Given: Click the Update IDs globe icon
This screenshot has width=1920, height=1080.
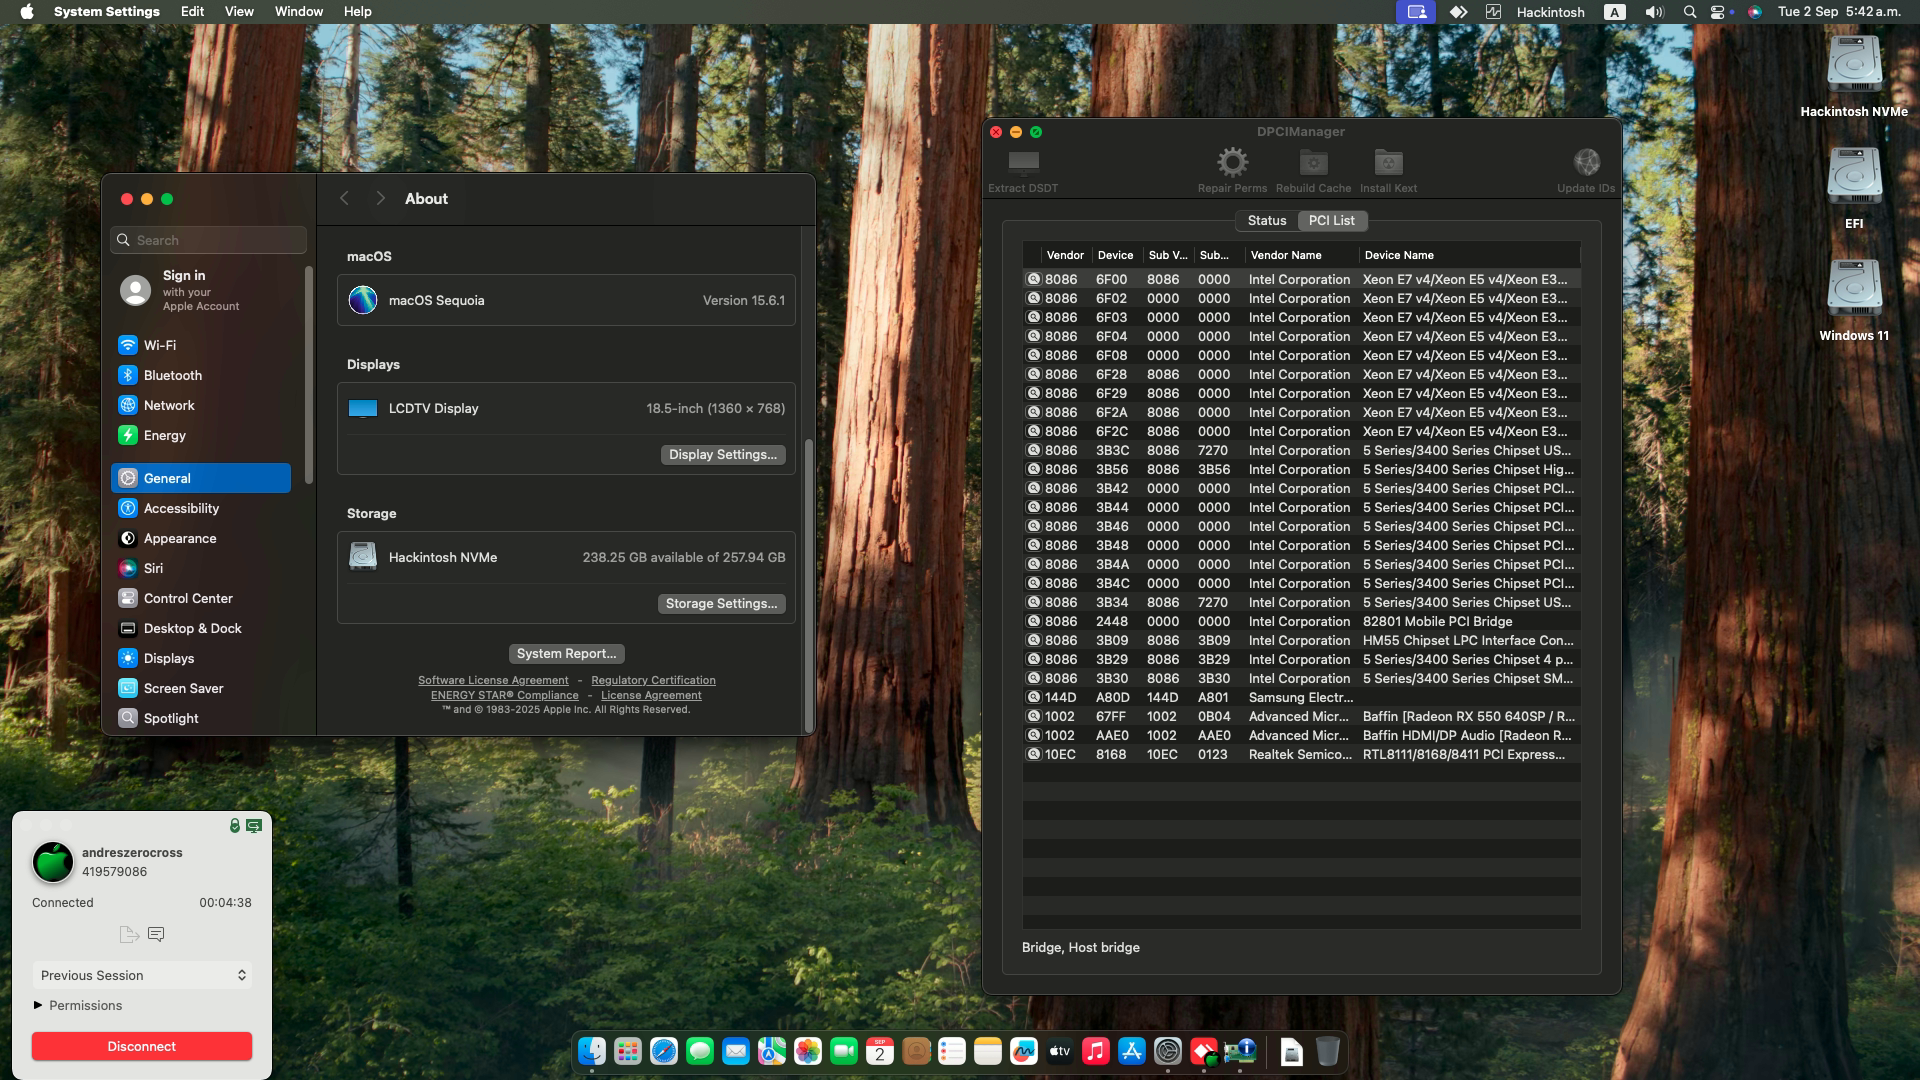Looking at the screenshot, I should (x=1585, y=161).
